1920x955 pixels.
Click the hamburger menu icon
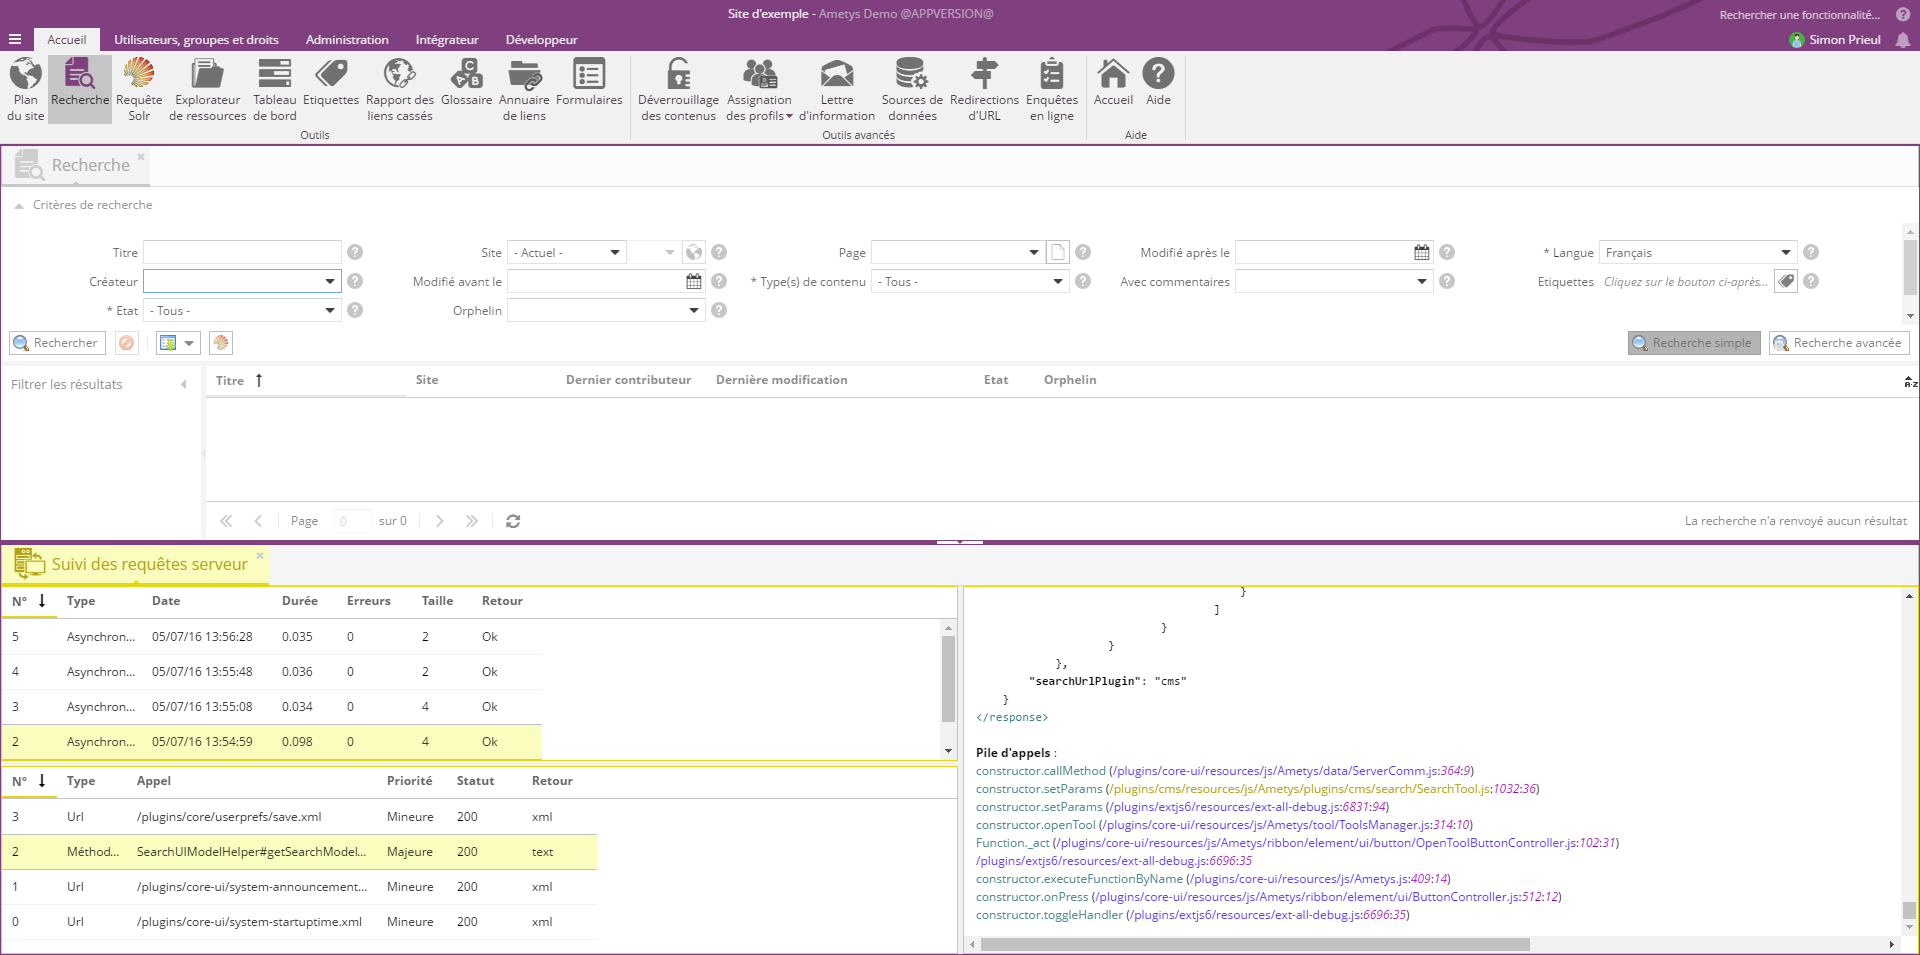click(x=15, y=40)
